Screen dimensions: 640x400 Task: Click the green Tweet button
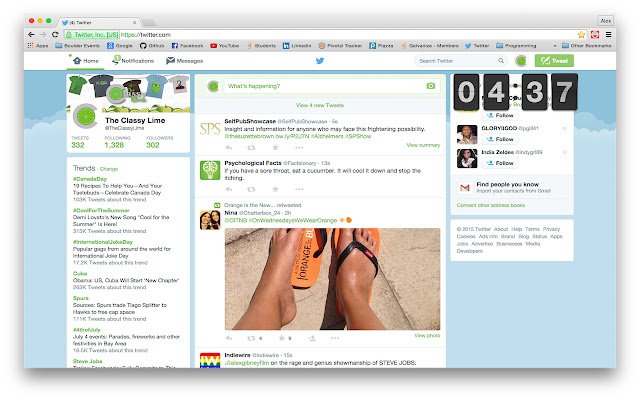[554, 61]
